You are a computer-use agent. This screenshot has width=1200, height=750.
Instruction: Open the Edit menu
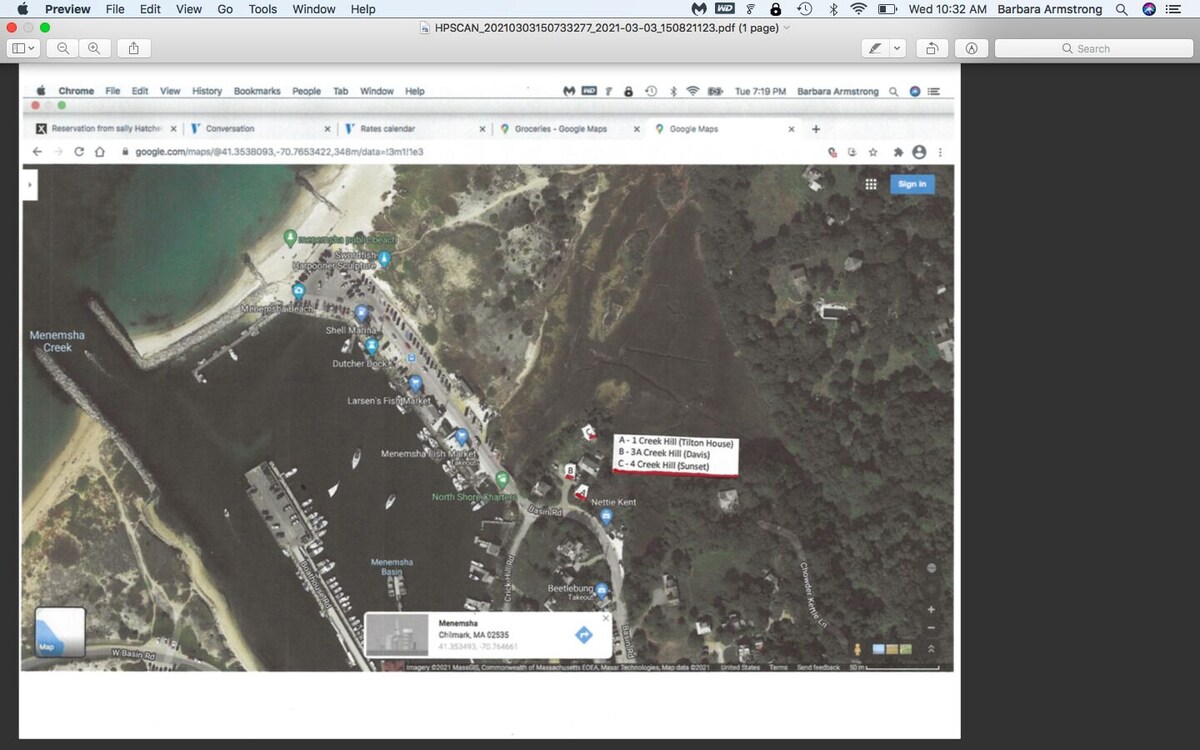150,9
